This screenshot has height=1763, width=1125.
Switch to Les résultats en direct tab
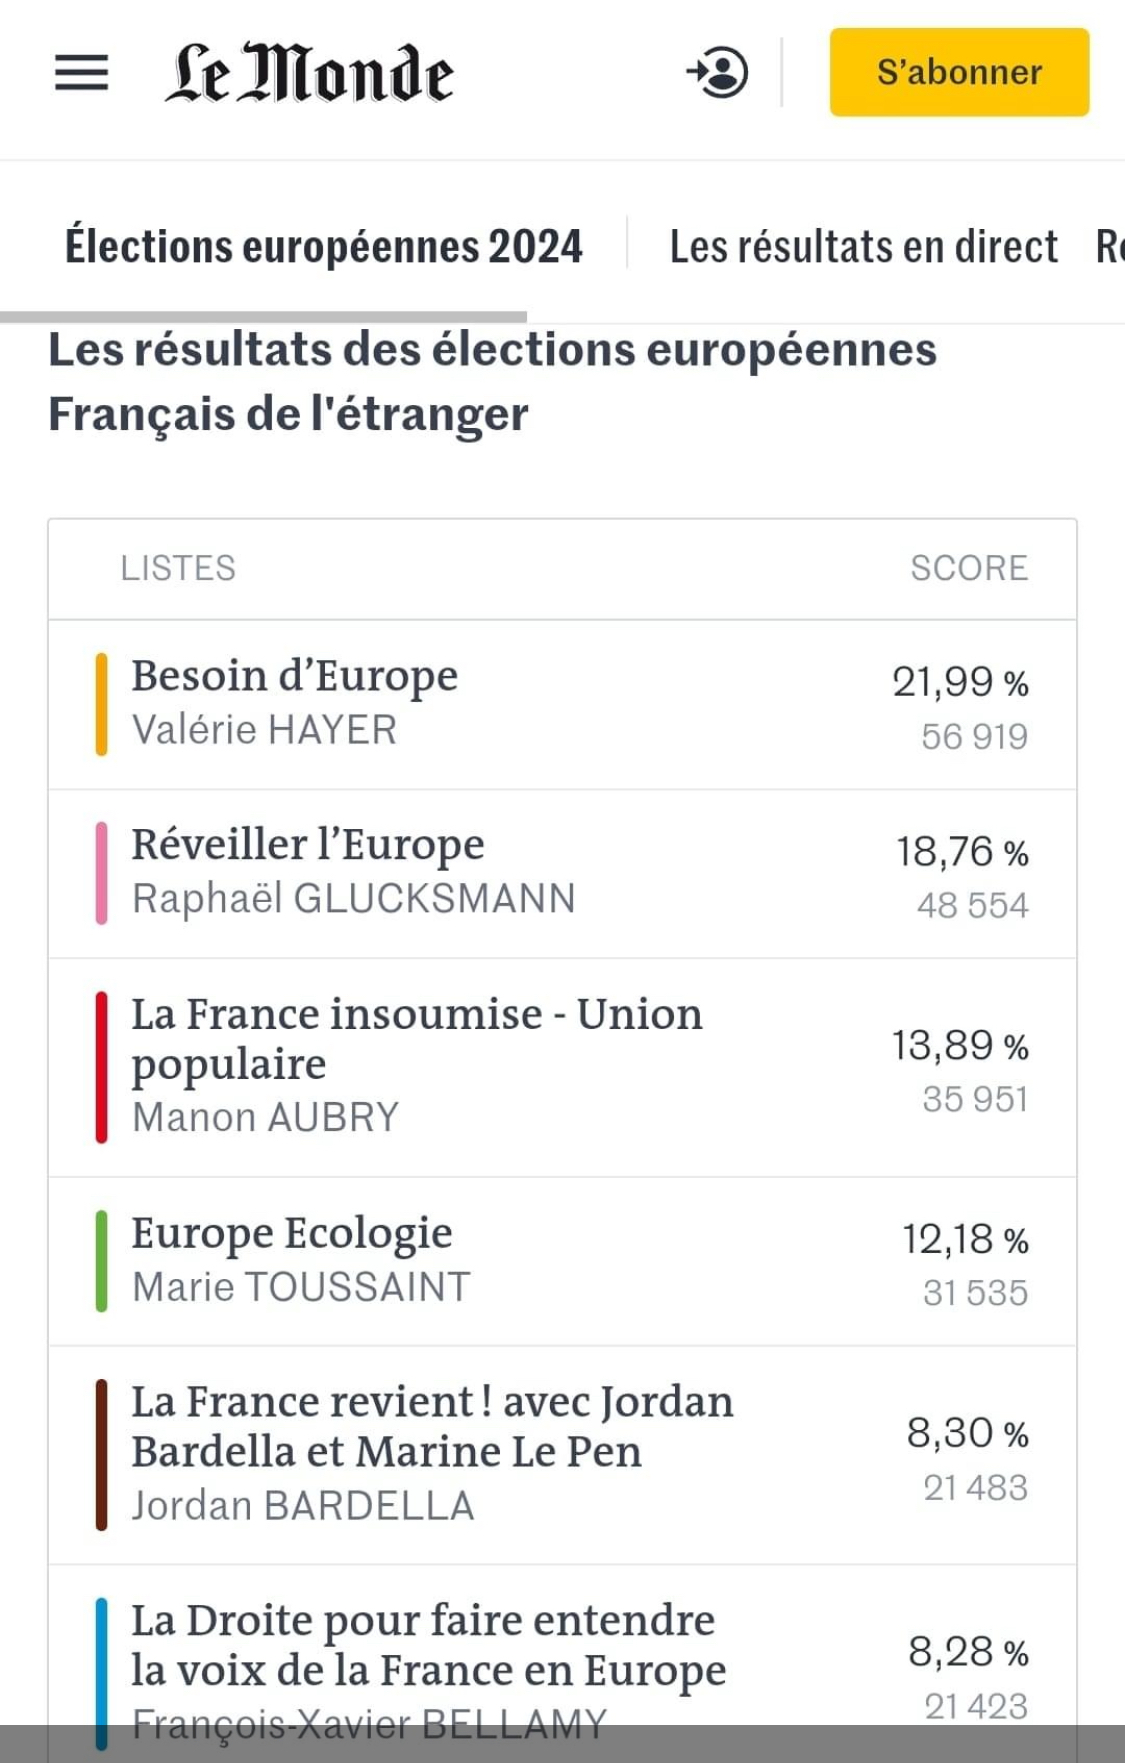coord(863,247)
